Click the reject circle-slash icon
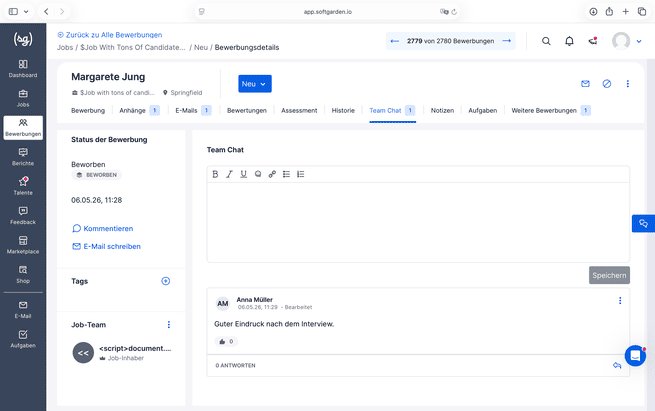Screen dimensions: 655x411 pyautogui.click(x=607, y=84)
